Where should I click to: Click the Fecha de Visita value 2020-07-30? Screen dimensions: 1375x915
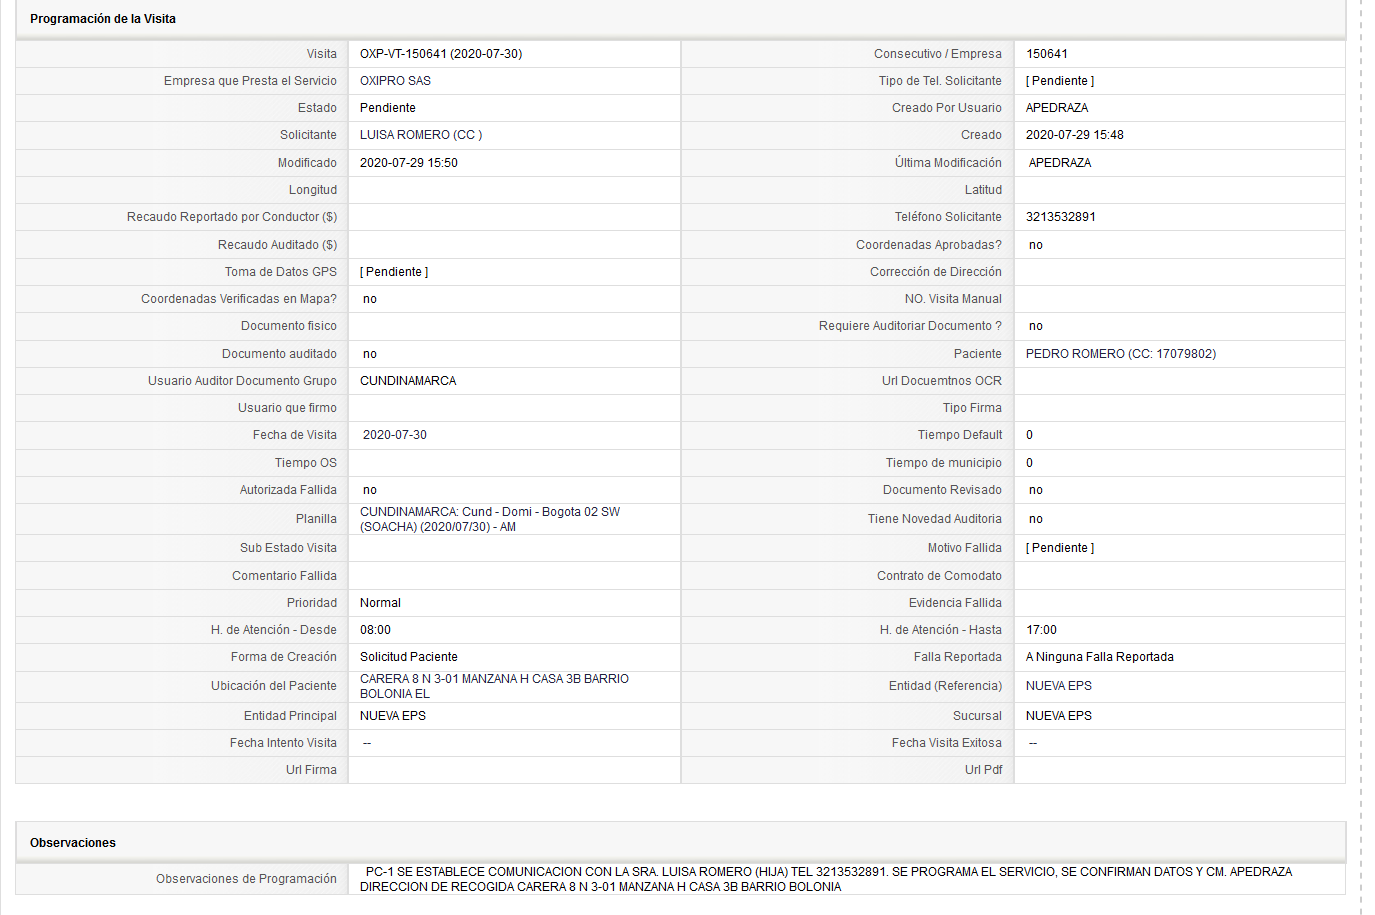[x=395, y=435]
